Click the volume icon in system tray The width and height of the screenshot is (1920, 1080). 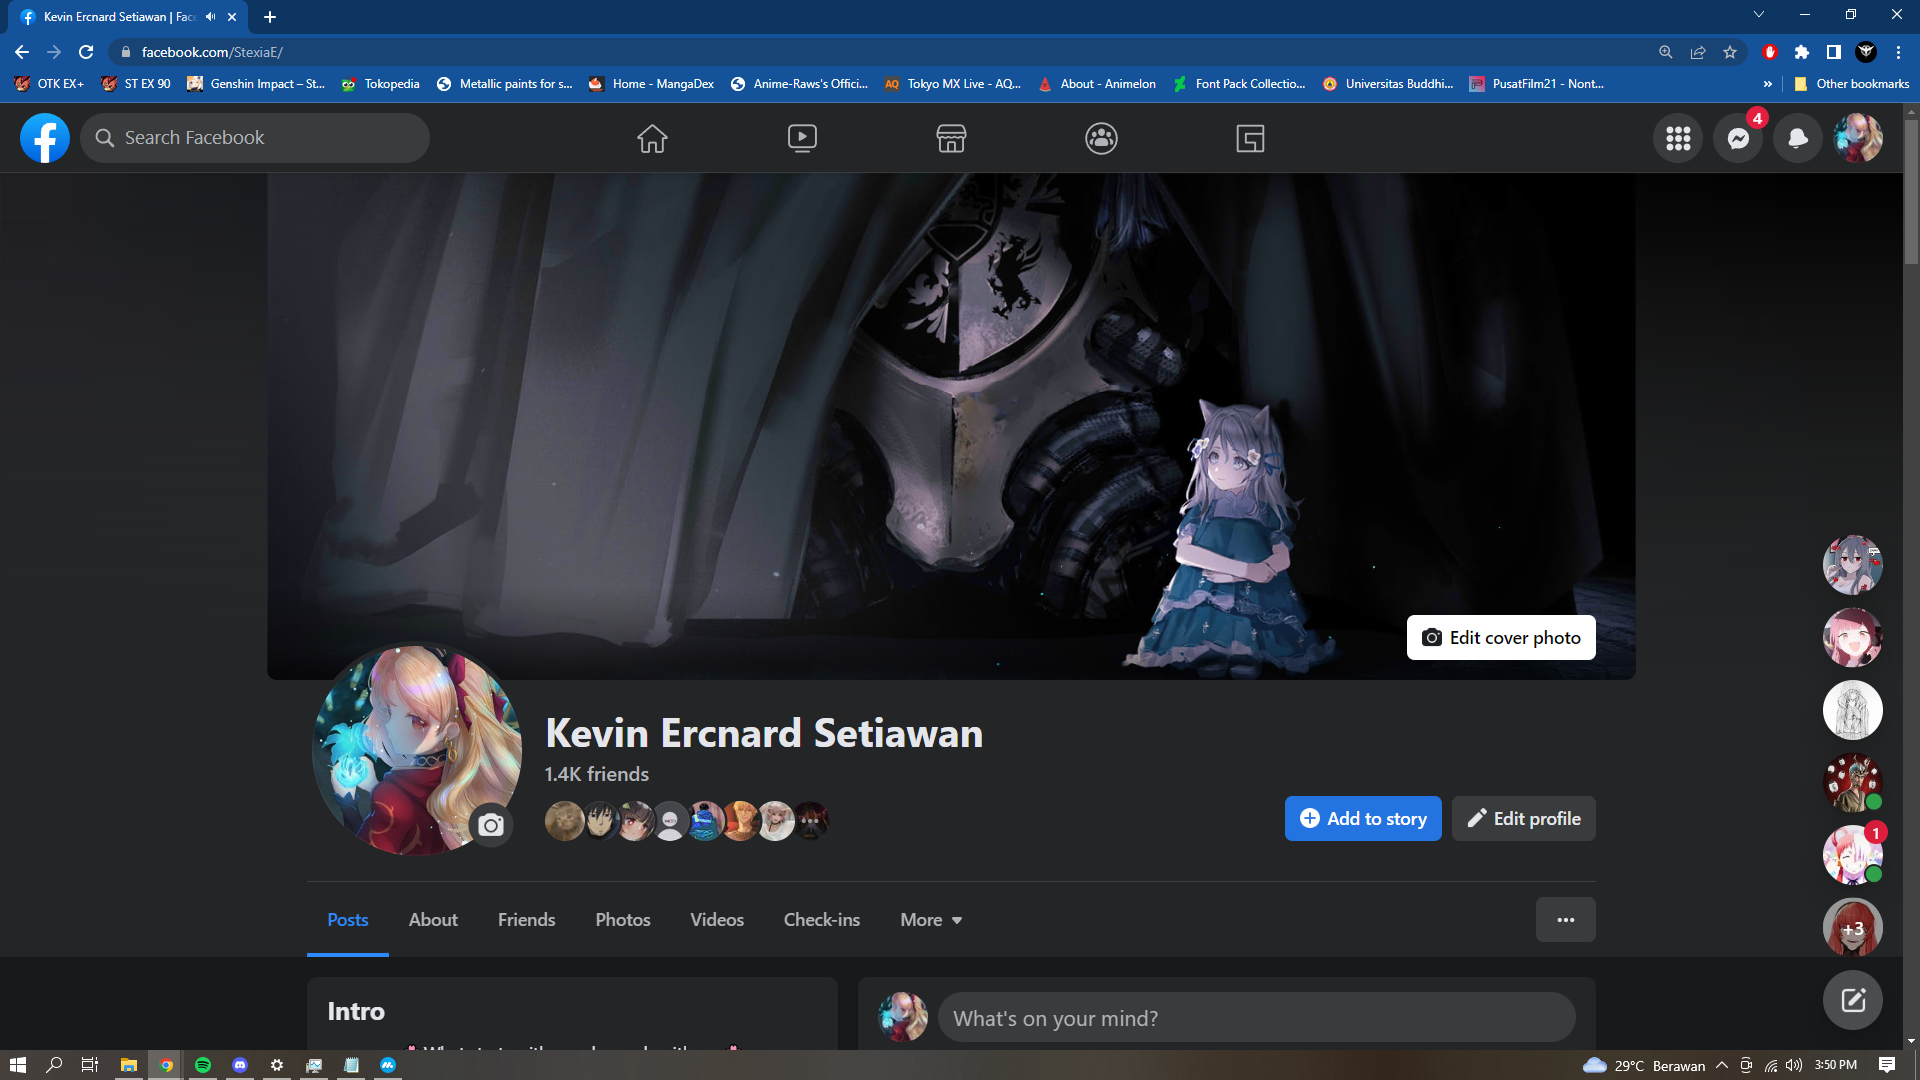[1794, 1065]
